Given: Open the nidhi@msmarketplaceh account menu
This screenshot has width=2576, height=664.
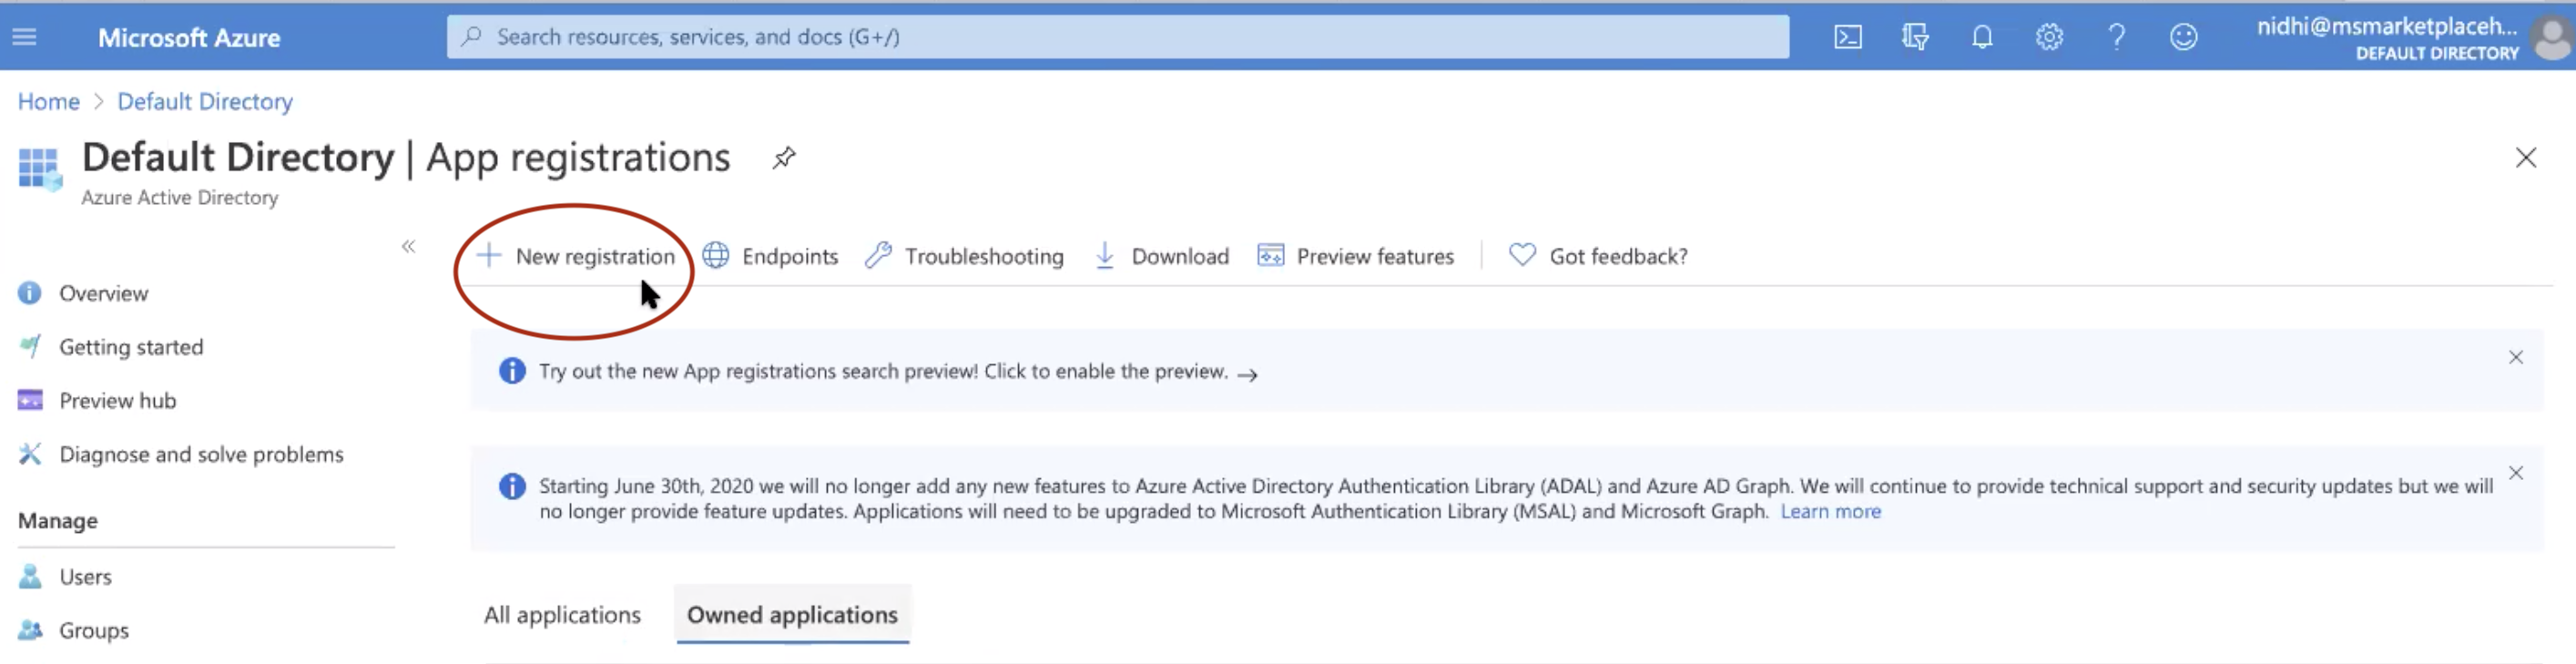Looking at the screenshot, I should tap(2386, 27).
